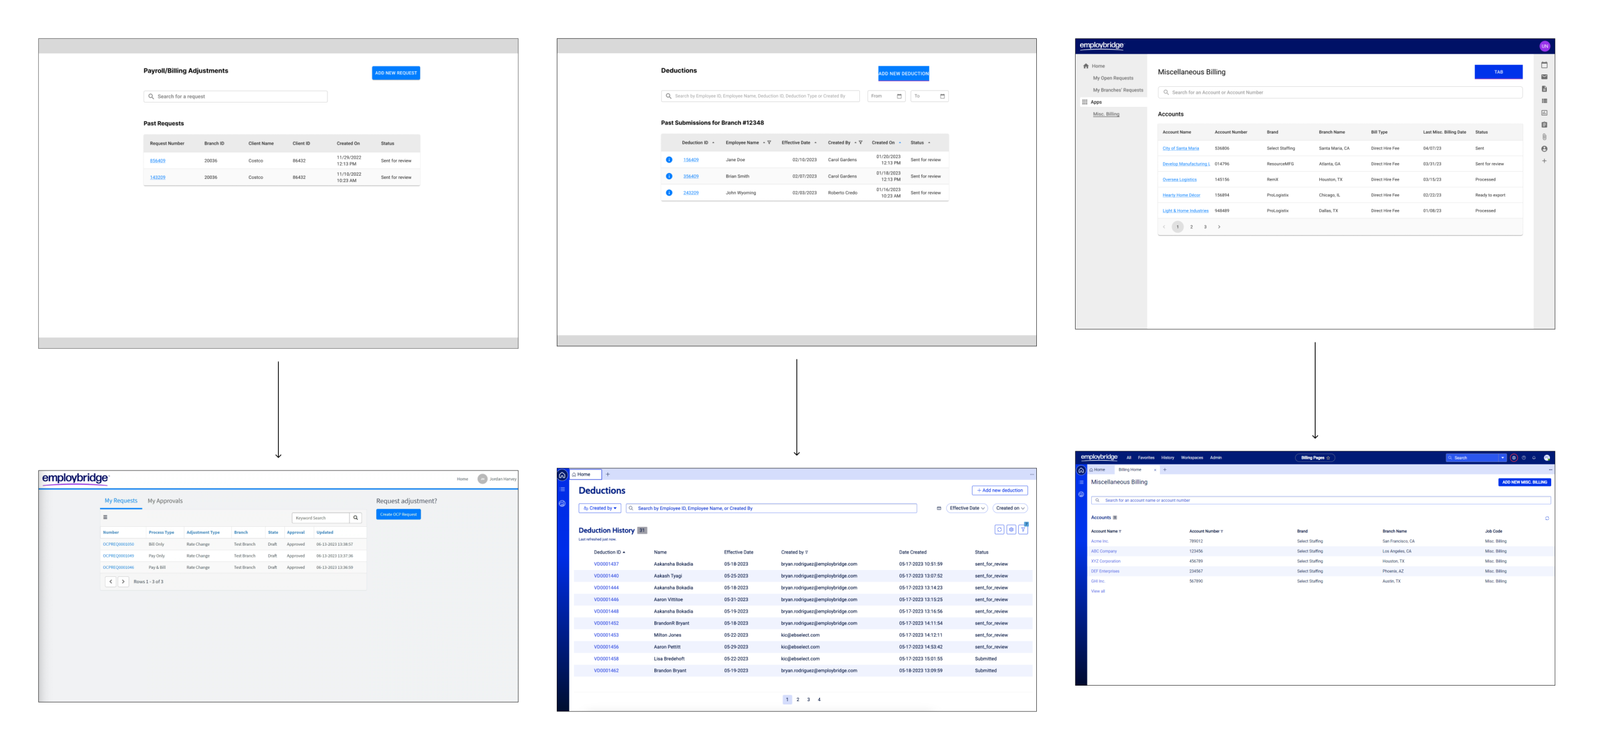Click the funnel filter icon in Deduction History

point(1023,530)
